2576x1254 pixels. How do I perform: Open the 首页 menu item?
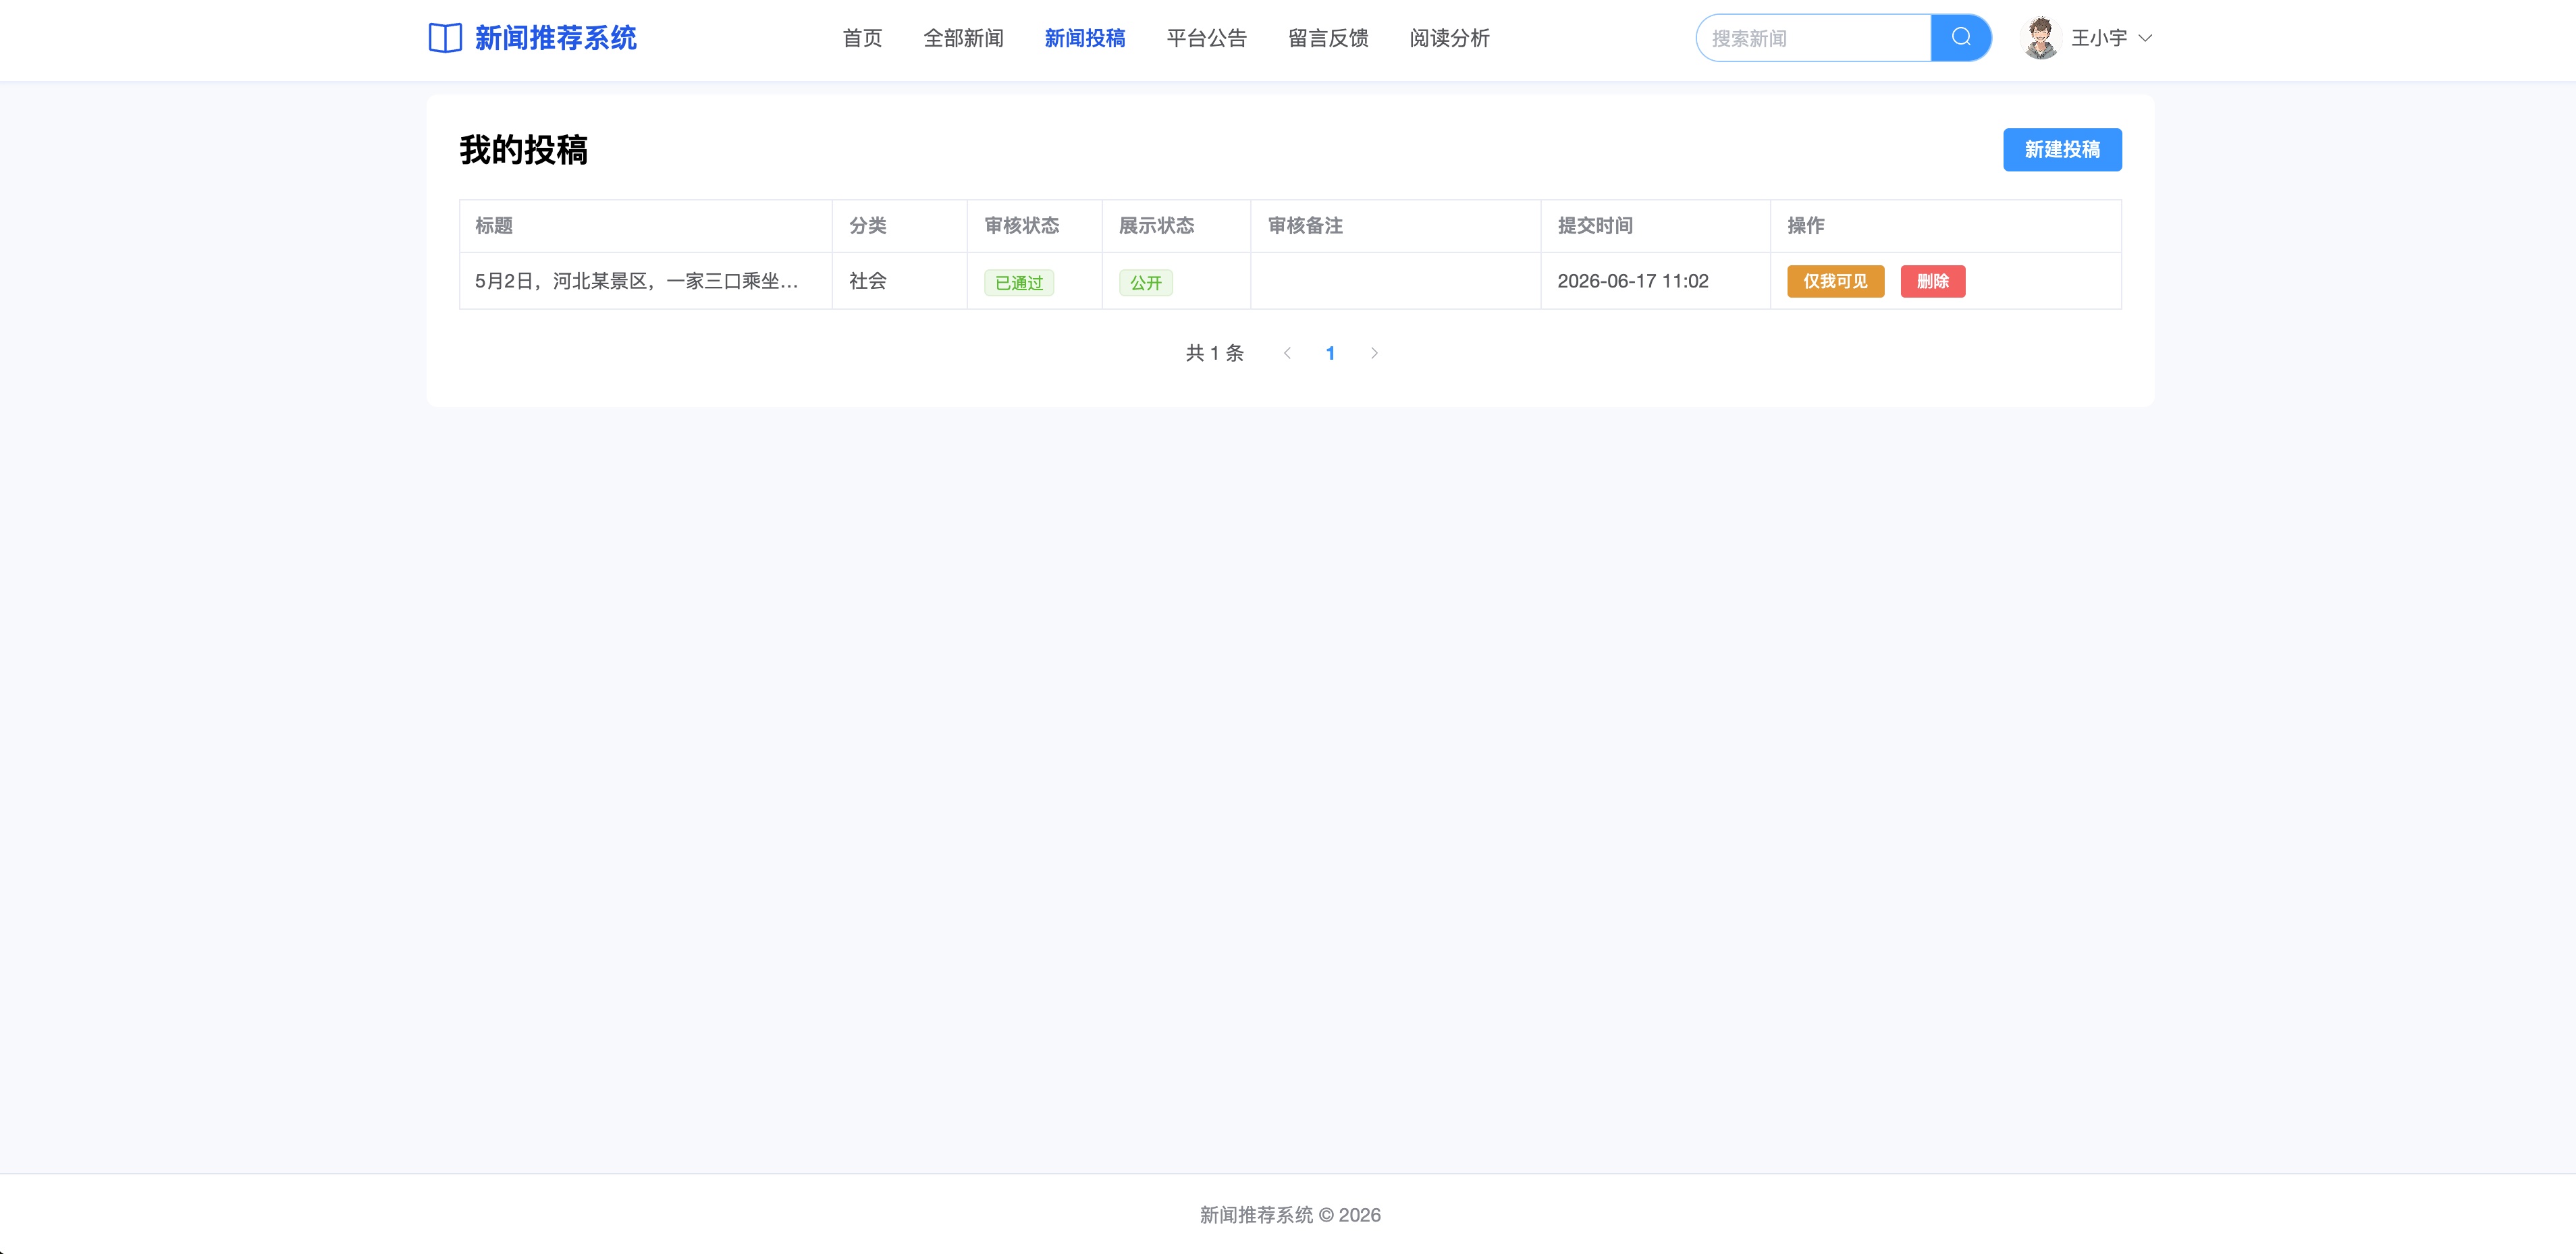pyautogui.click(x=862, y=38)
